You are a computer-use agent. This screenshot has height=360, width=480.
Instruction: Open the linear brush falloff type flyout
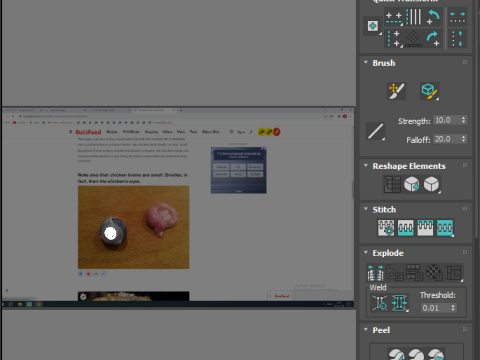click(375, 131)
